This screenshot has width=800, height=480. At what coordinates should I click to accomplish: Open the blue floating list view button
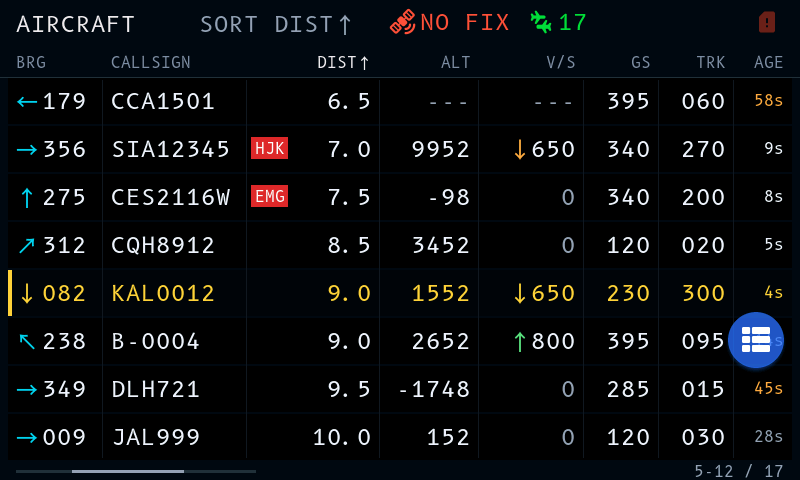point(756,340)
